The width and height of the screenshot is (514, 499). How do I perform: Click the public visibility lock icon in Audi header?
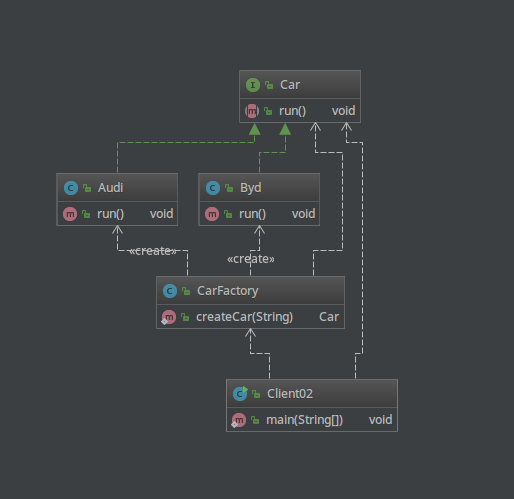[87, 188]
